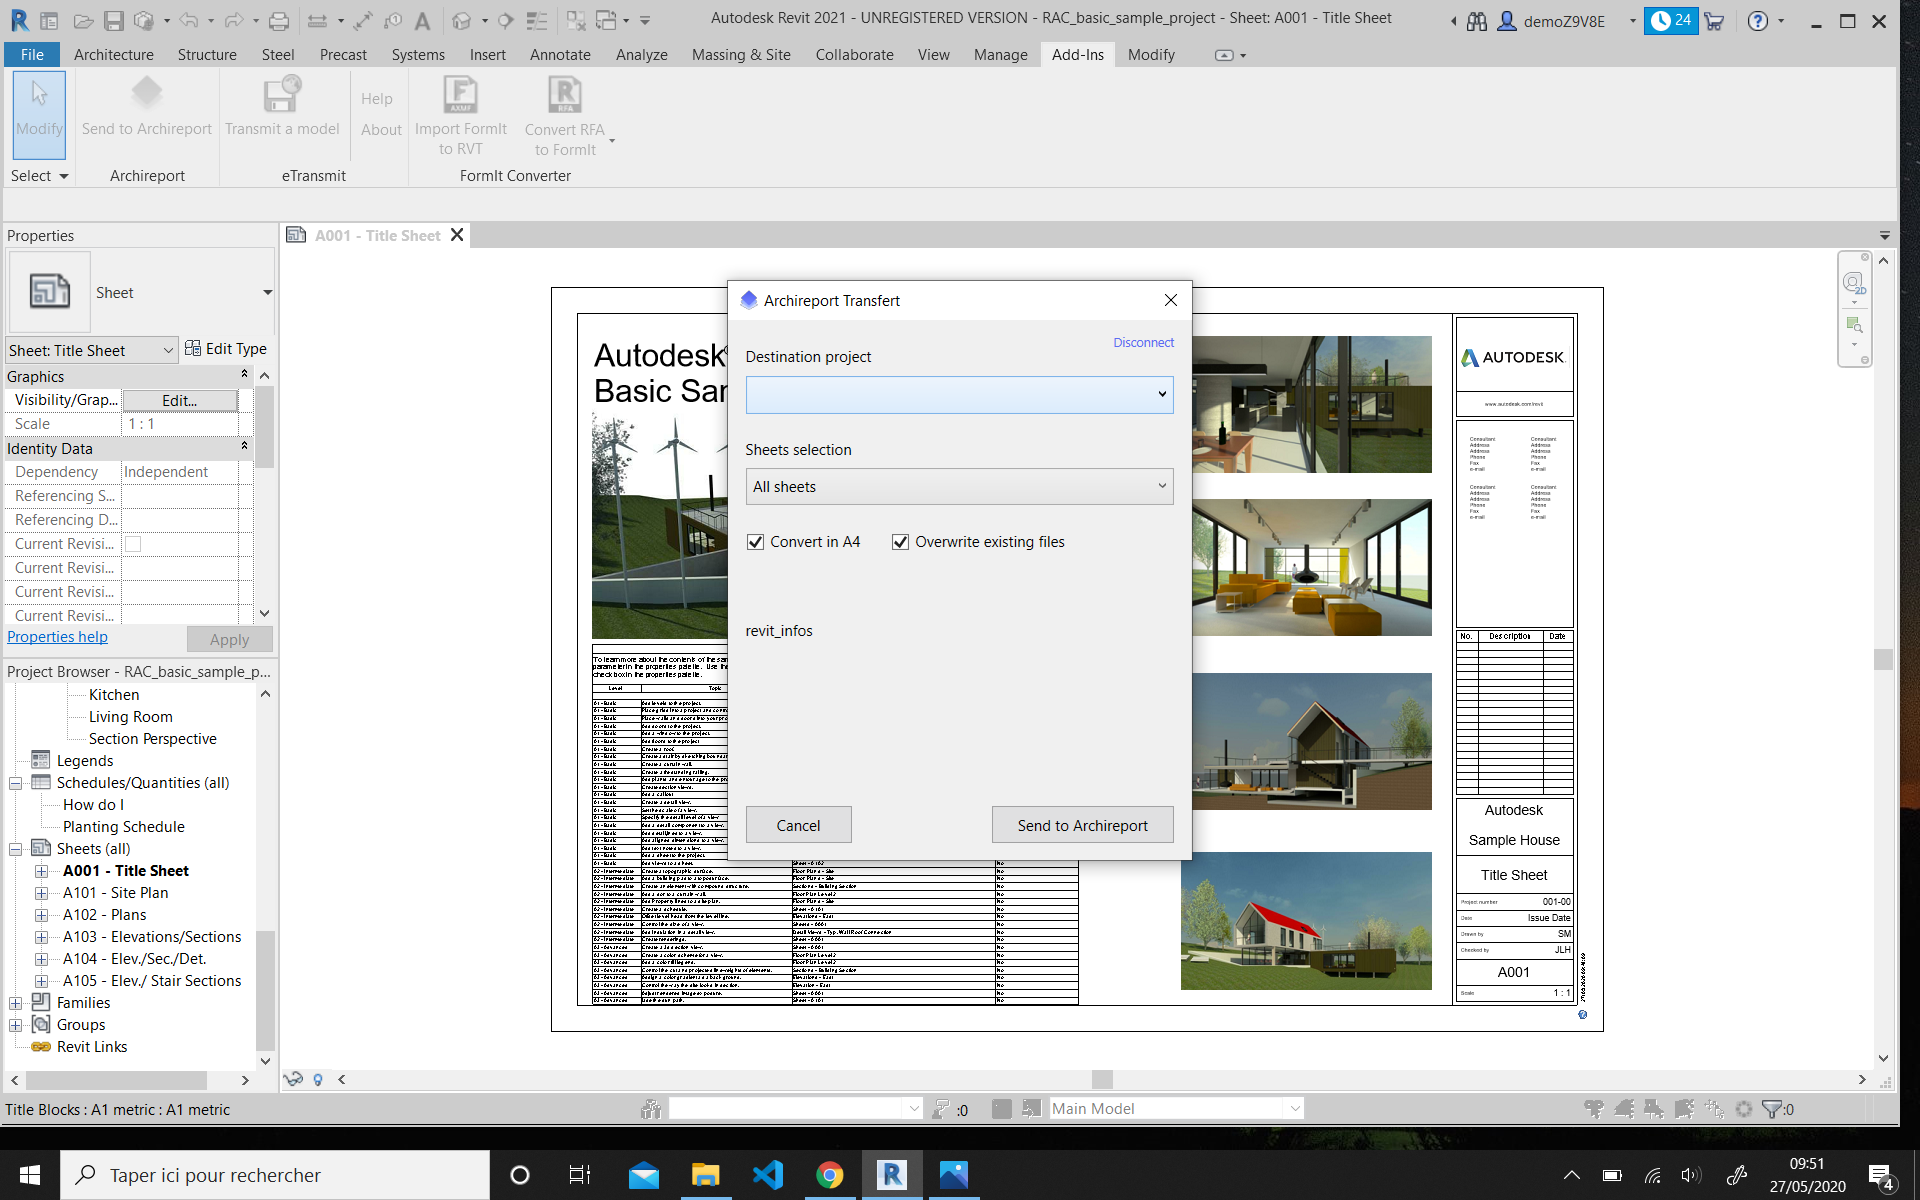Expand the A101 - Site Plan tree node
The image size is (1920, 1200).
click(x=41, y=893)
